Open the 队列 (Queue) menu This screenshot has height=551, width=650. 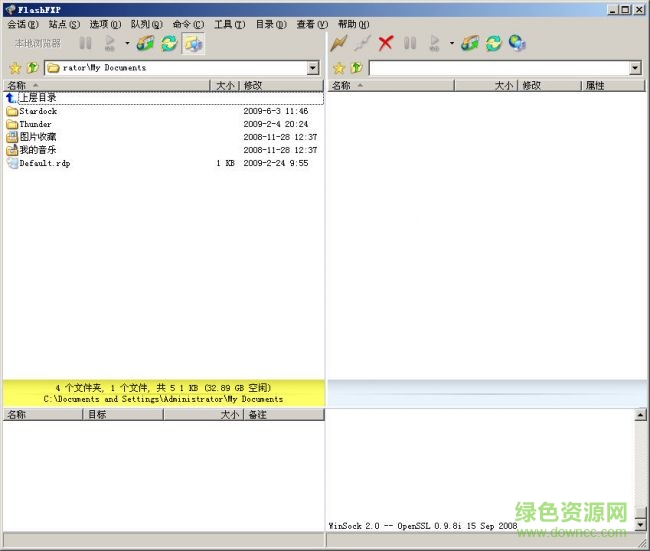[147, 24]
